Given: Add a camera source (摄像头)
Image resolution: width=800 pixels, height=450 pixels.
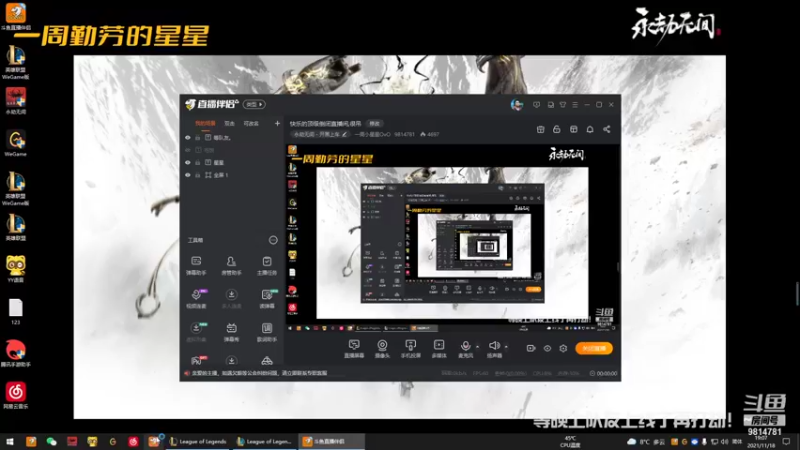Looking at the screenshot, I should pyautogui.click(x=382, y=349).
